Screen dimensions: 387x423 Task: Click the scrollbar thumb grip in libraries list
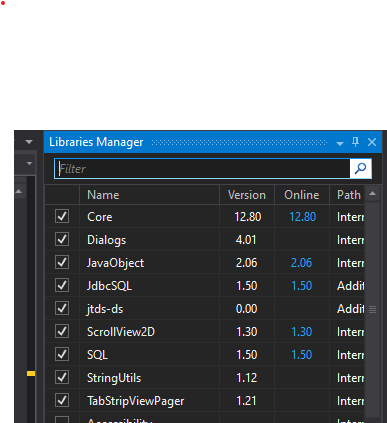pyautogui.click(x=373, y=309)
